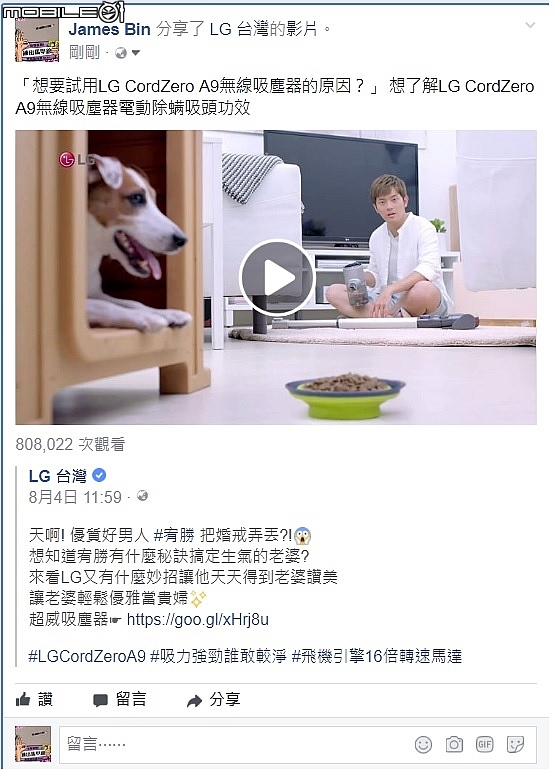Click the 留言 comment button
Screen dimensions: 556x770
click(120, 699)
